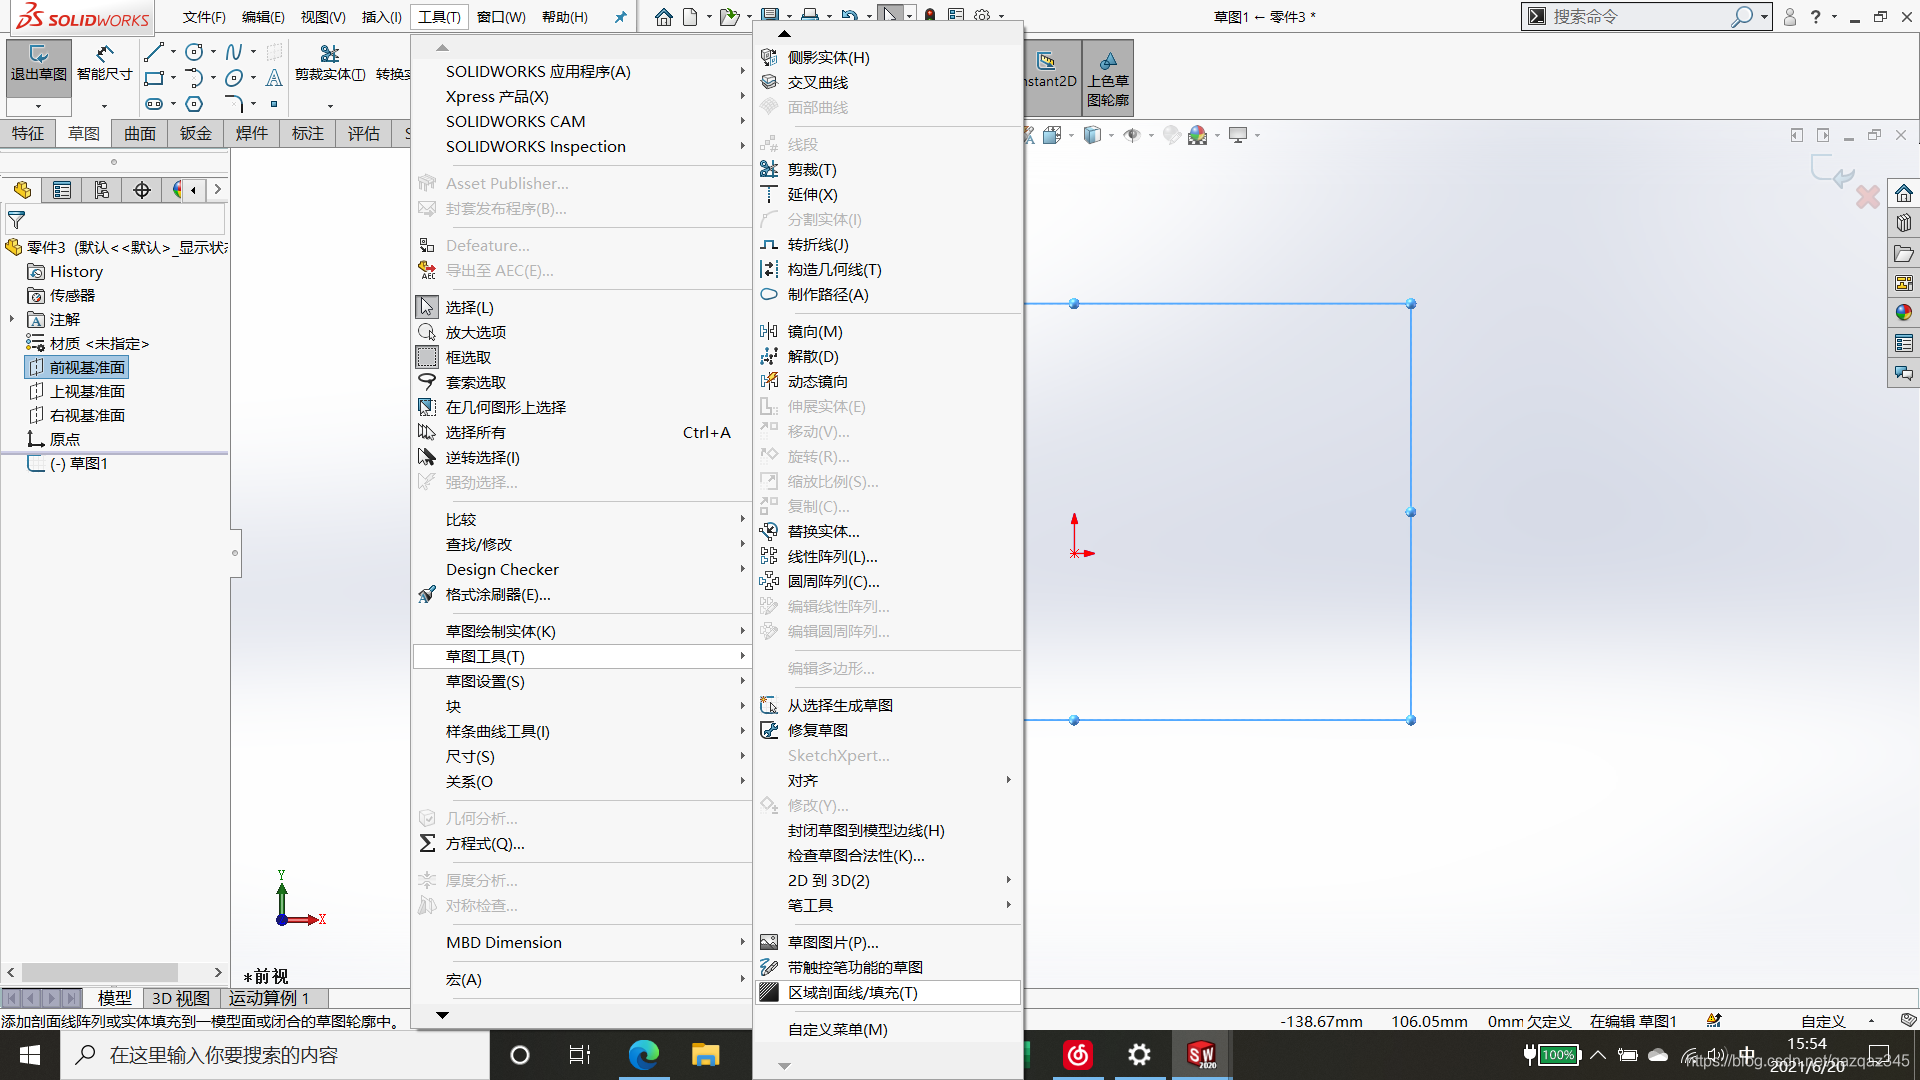1920x1080 pixels.
Task: Click the Appearances color ball in task pane
Action: pos(1903,313)
